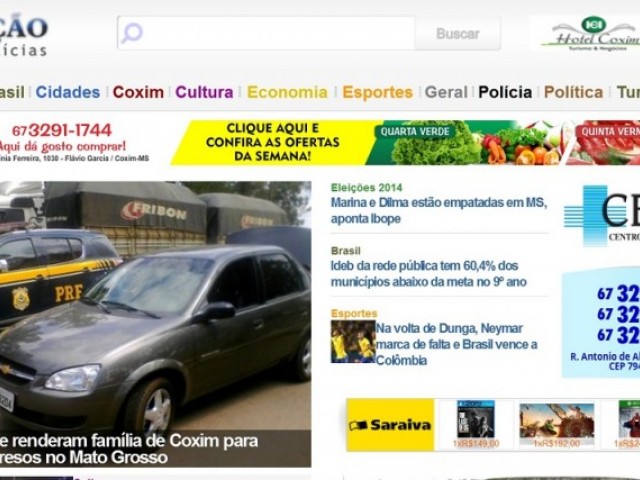Open Esportes category label above Neymar story
This screenshot has height=480, width=640.
[x=354, y=313]
